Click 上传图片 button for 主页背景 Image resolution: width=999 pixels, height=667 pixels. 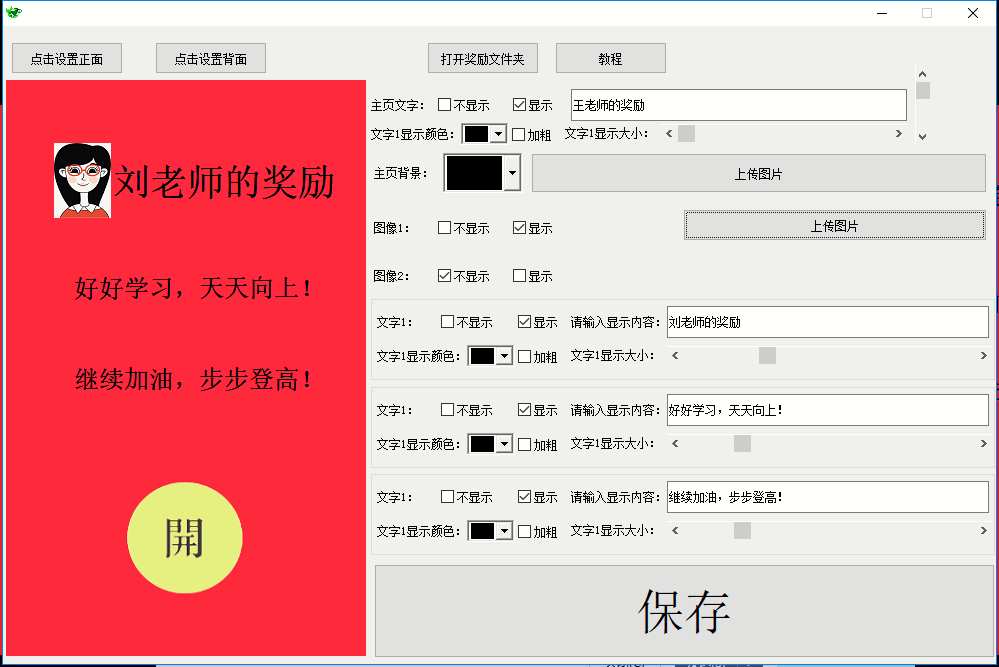(759, 173)
